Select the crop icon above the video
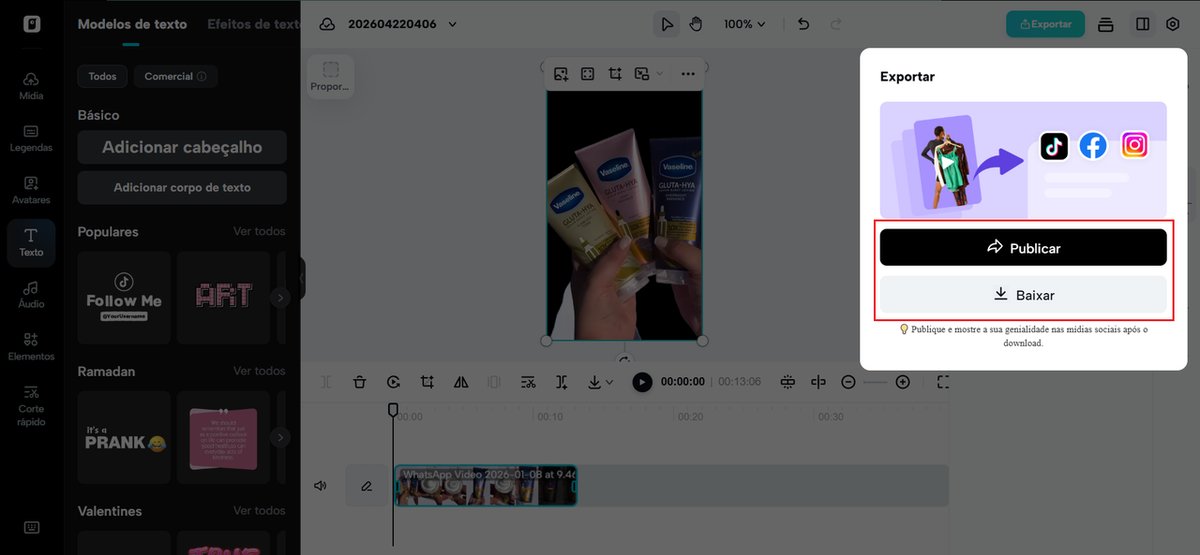1200x555 pixels. click(x=615, y=73)
